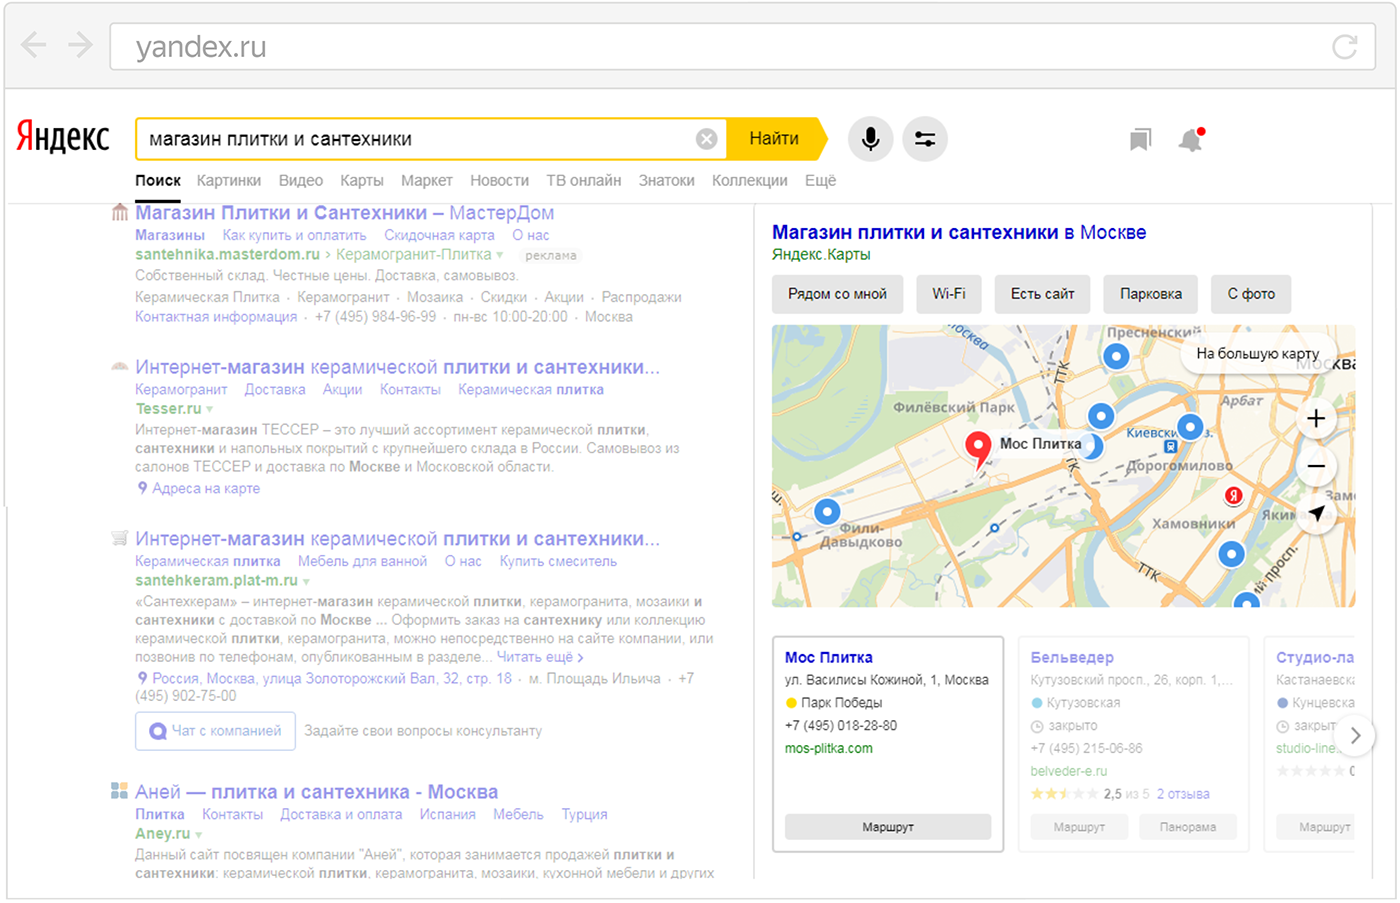Open the Знатоки tab
Viewport: 1400px width, 903px height.
(667, 181)
